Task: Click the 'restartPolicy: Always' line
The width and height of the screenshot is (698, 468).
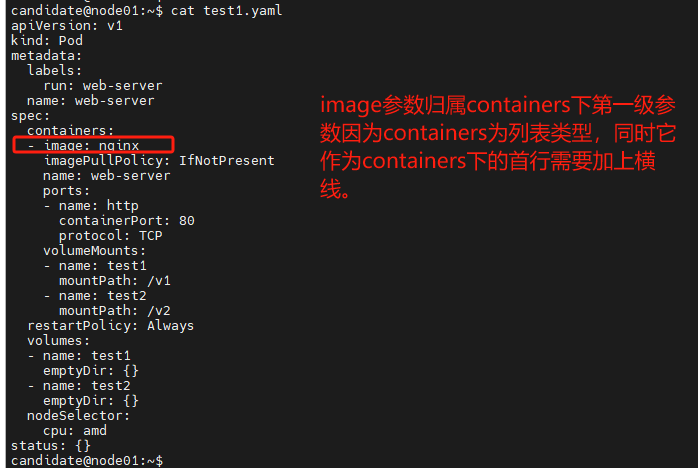Action: pos(110,325)
